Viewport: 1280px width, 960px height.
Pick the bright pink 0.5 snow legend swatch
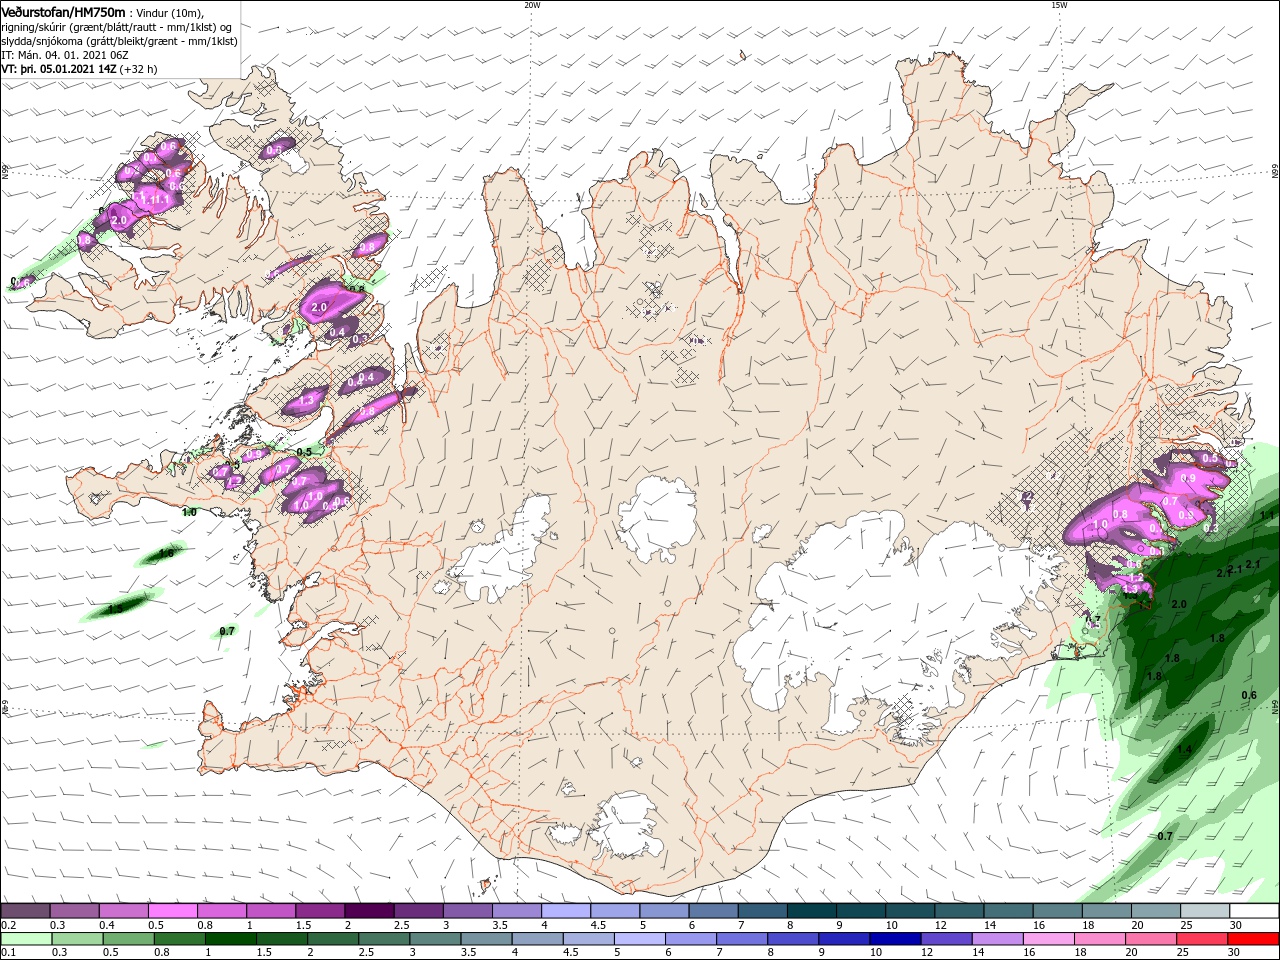pyautogui.click(x=173, y=911)
